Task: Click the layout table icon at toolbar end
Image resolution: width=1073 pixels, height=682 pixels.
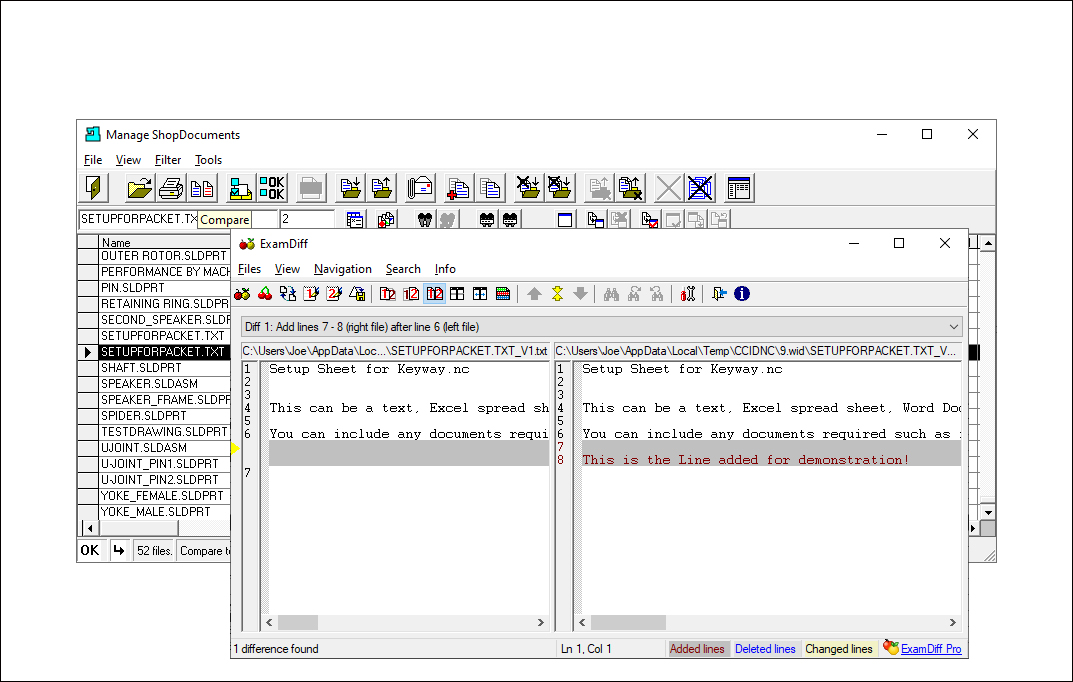Action: coord(739,187)
